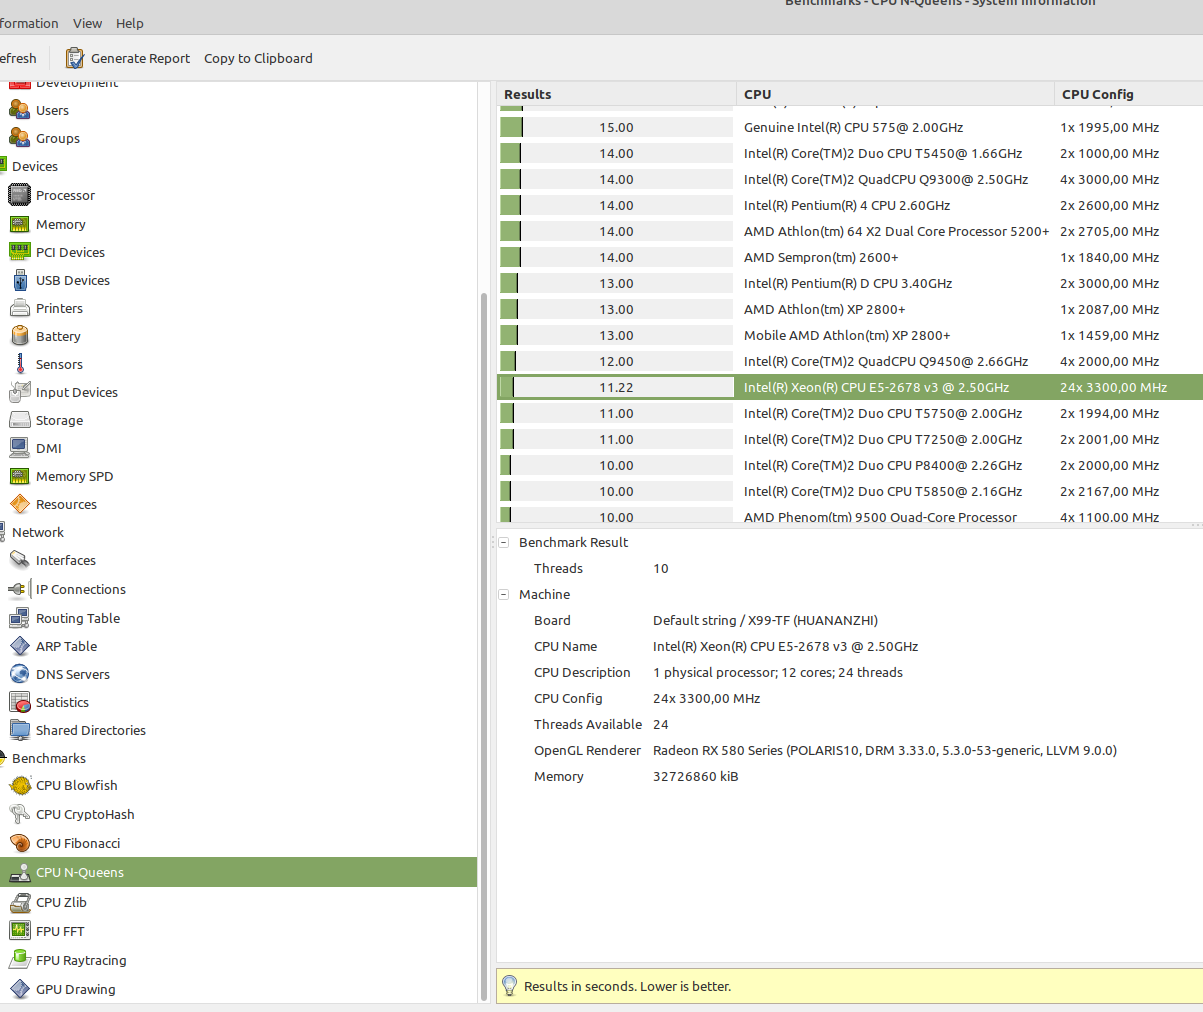Click the IP Connections icon
Viewport: 1203px width, 1012px height.
[19, 589]
